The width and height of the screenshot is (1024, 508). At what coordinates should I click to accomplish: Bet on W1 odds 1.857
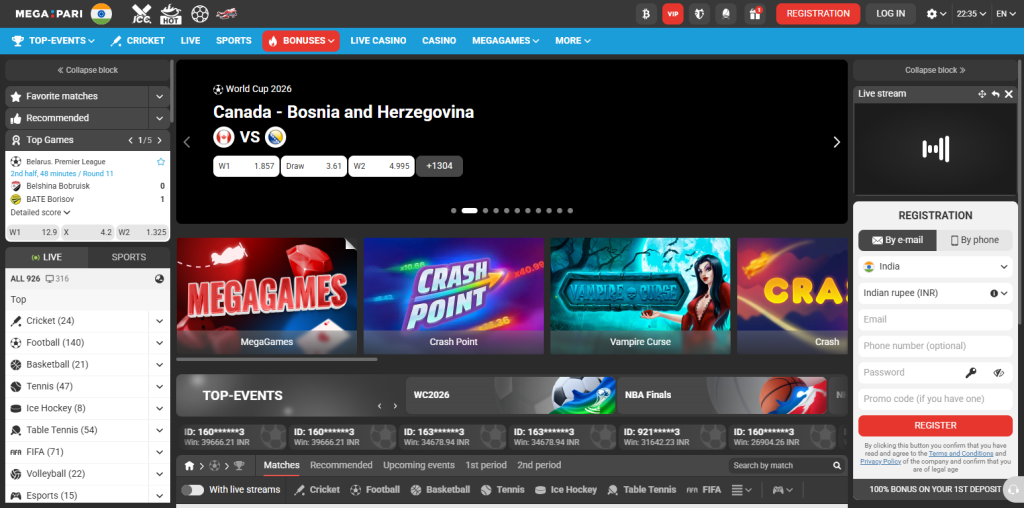246,167
